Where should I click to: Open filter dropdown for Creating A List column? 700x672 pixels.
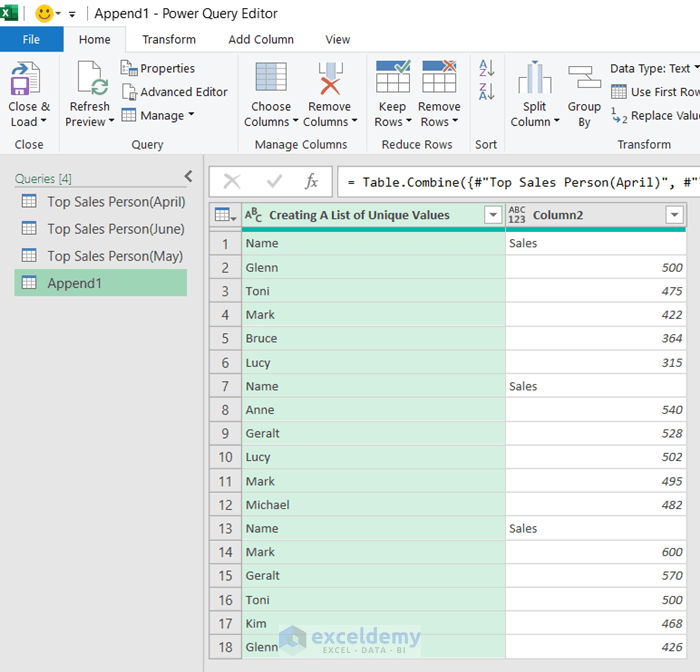click(x=493, y=215)
